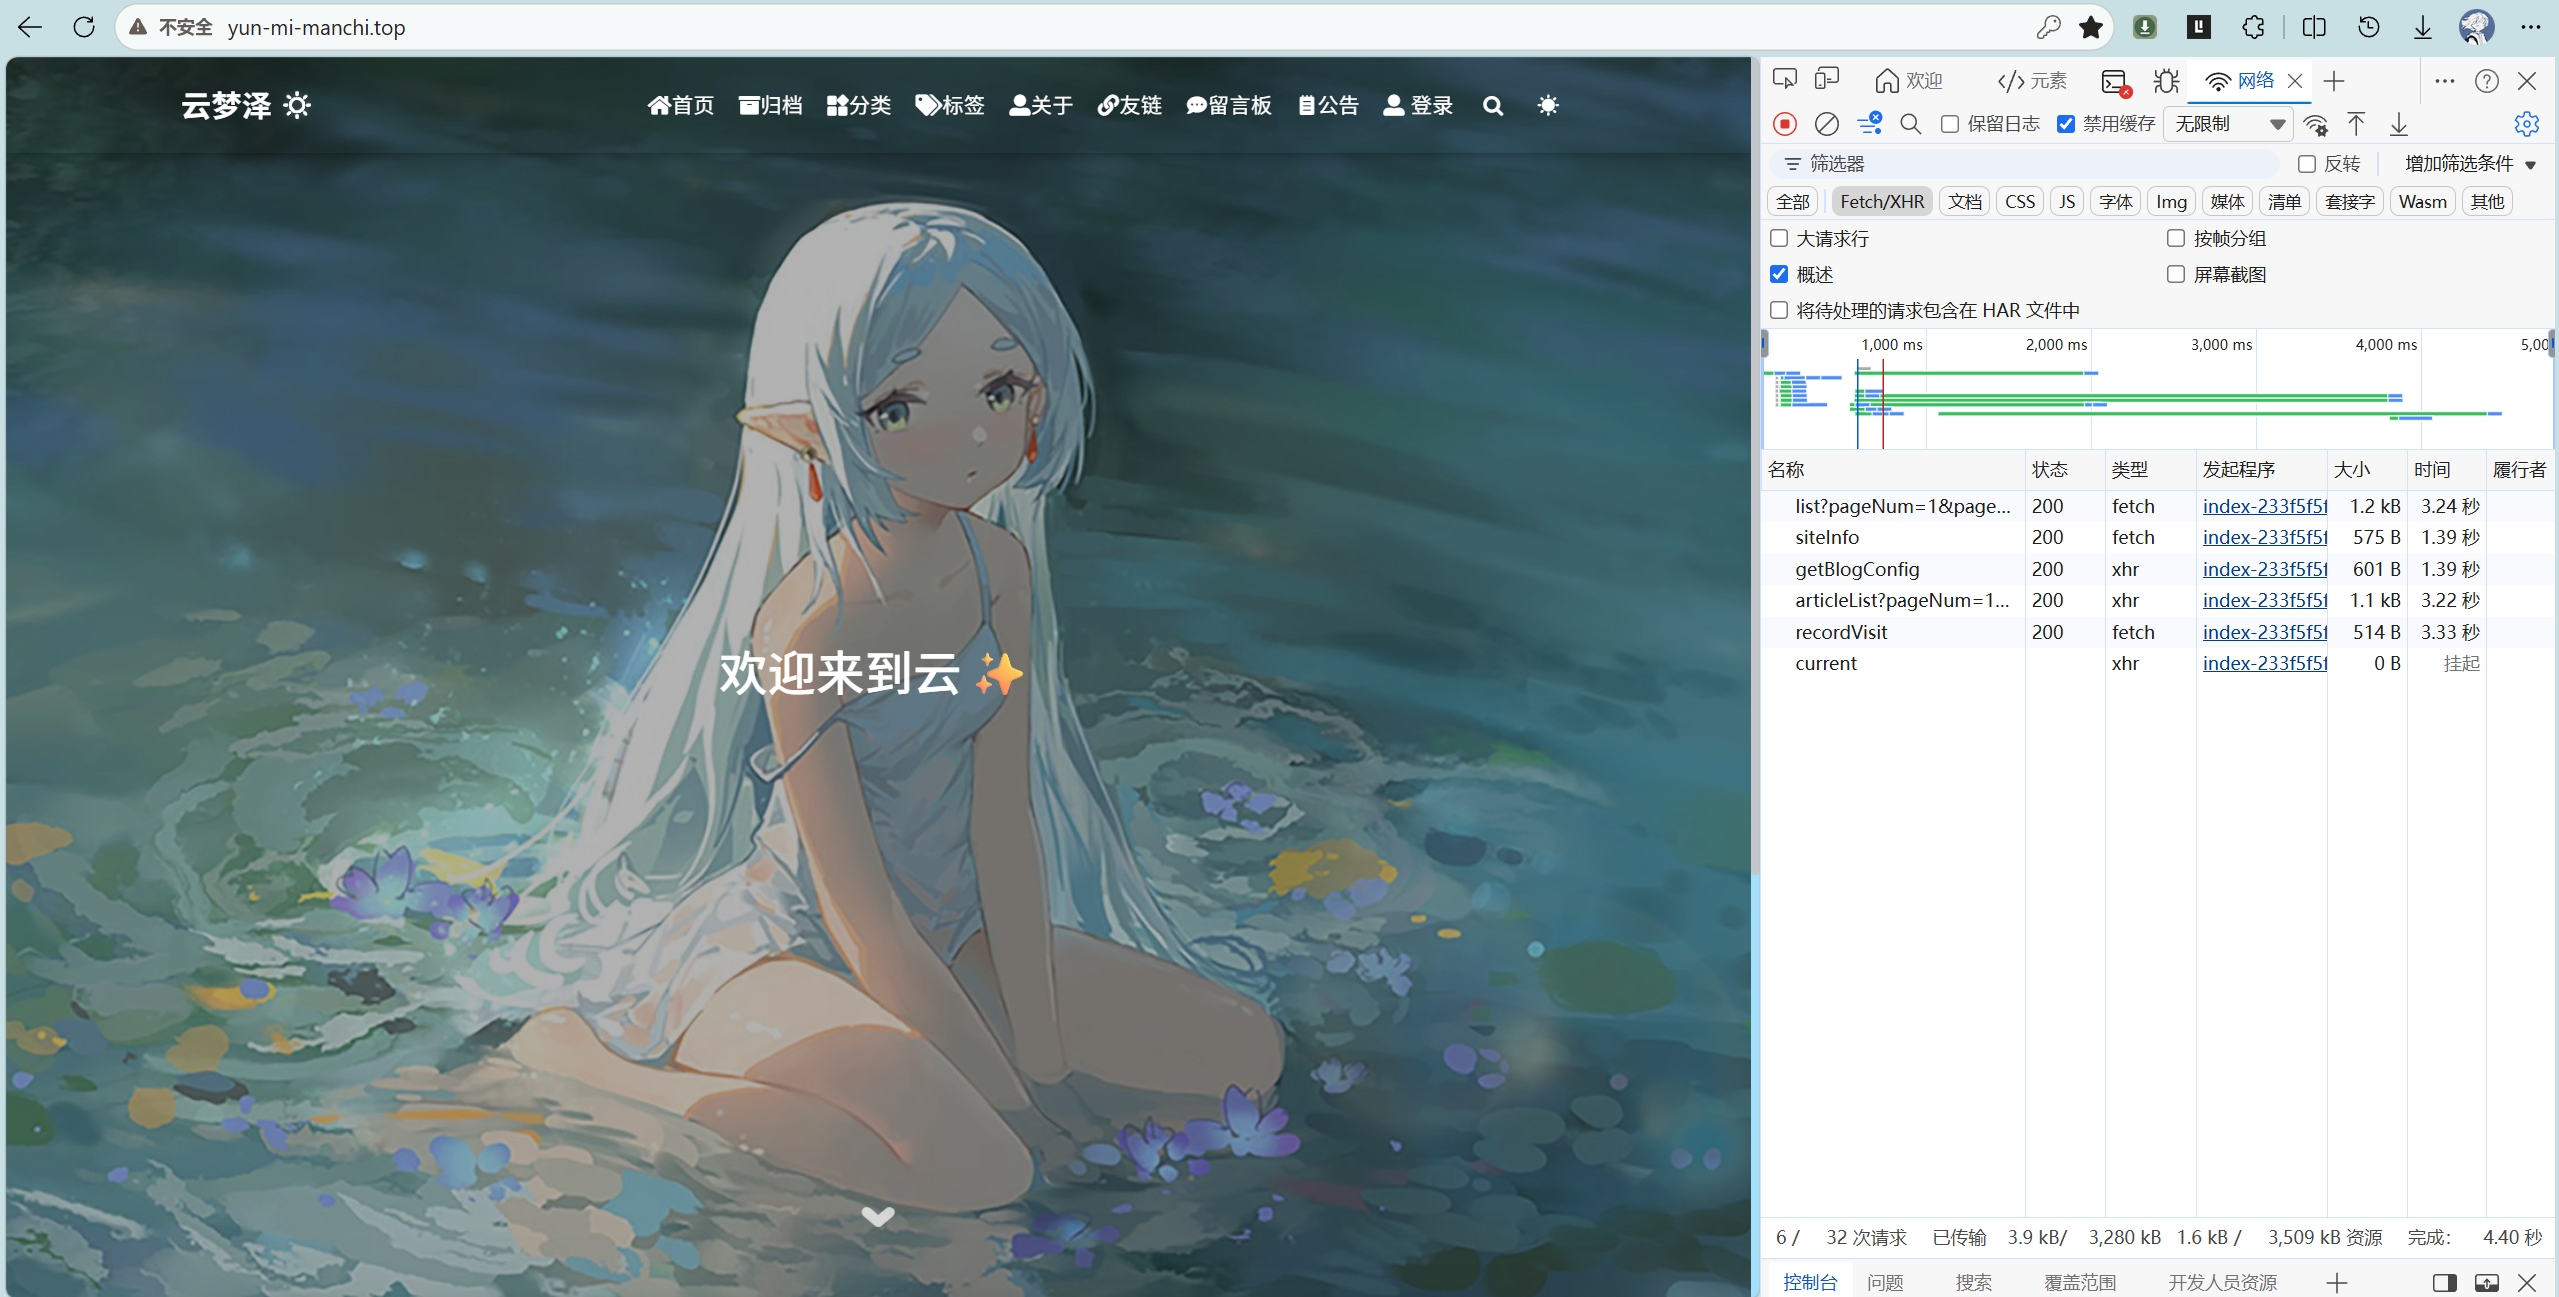Open network panel settings gear
This screenshot has width=2559, height=1297.
click(2527, 124)
